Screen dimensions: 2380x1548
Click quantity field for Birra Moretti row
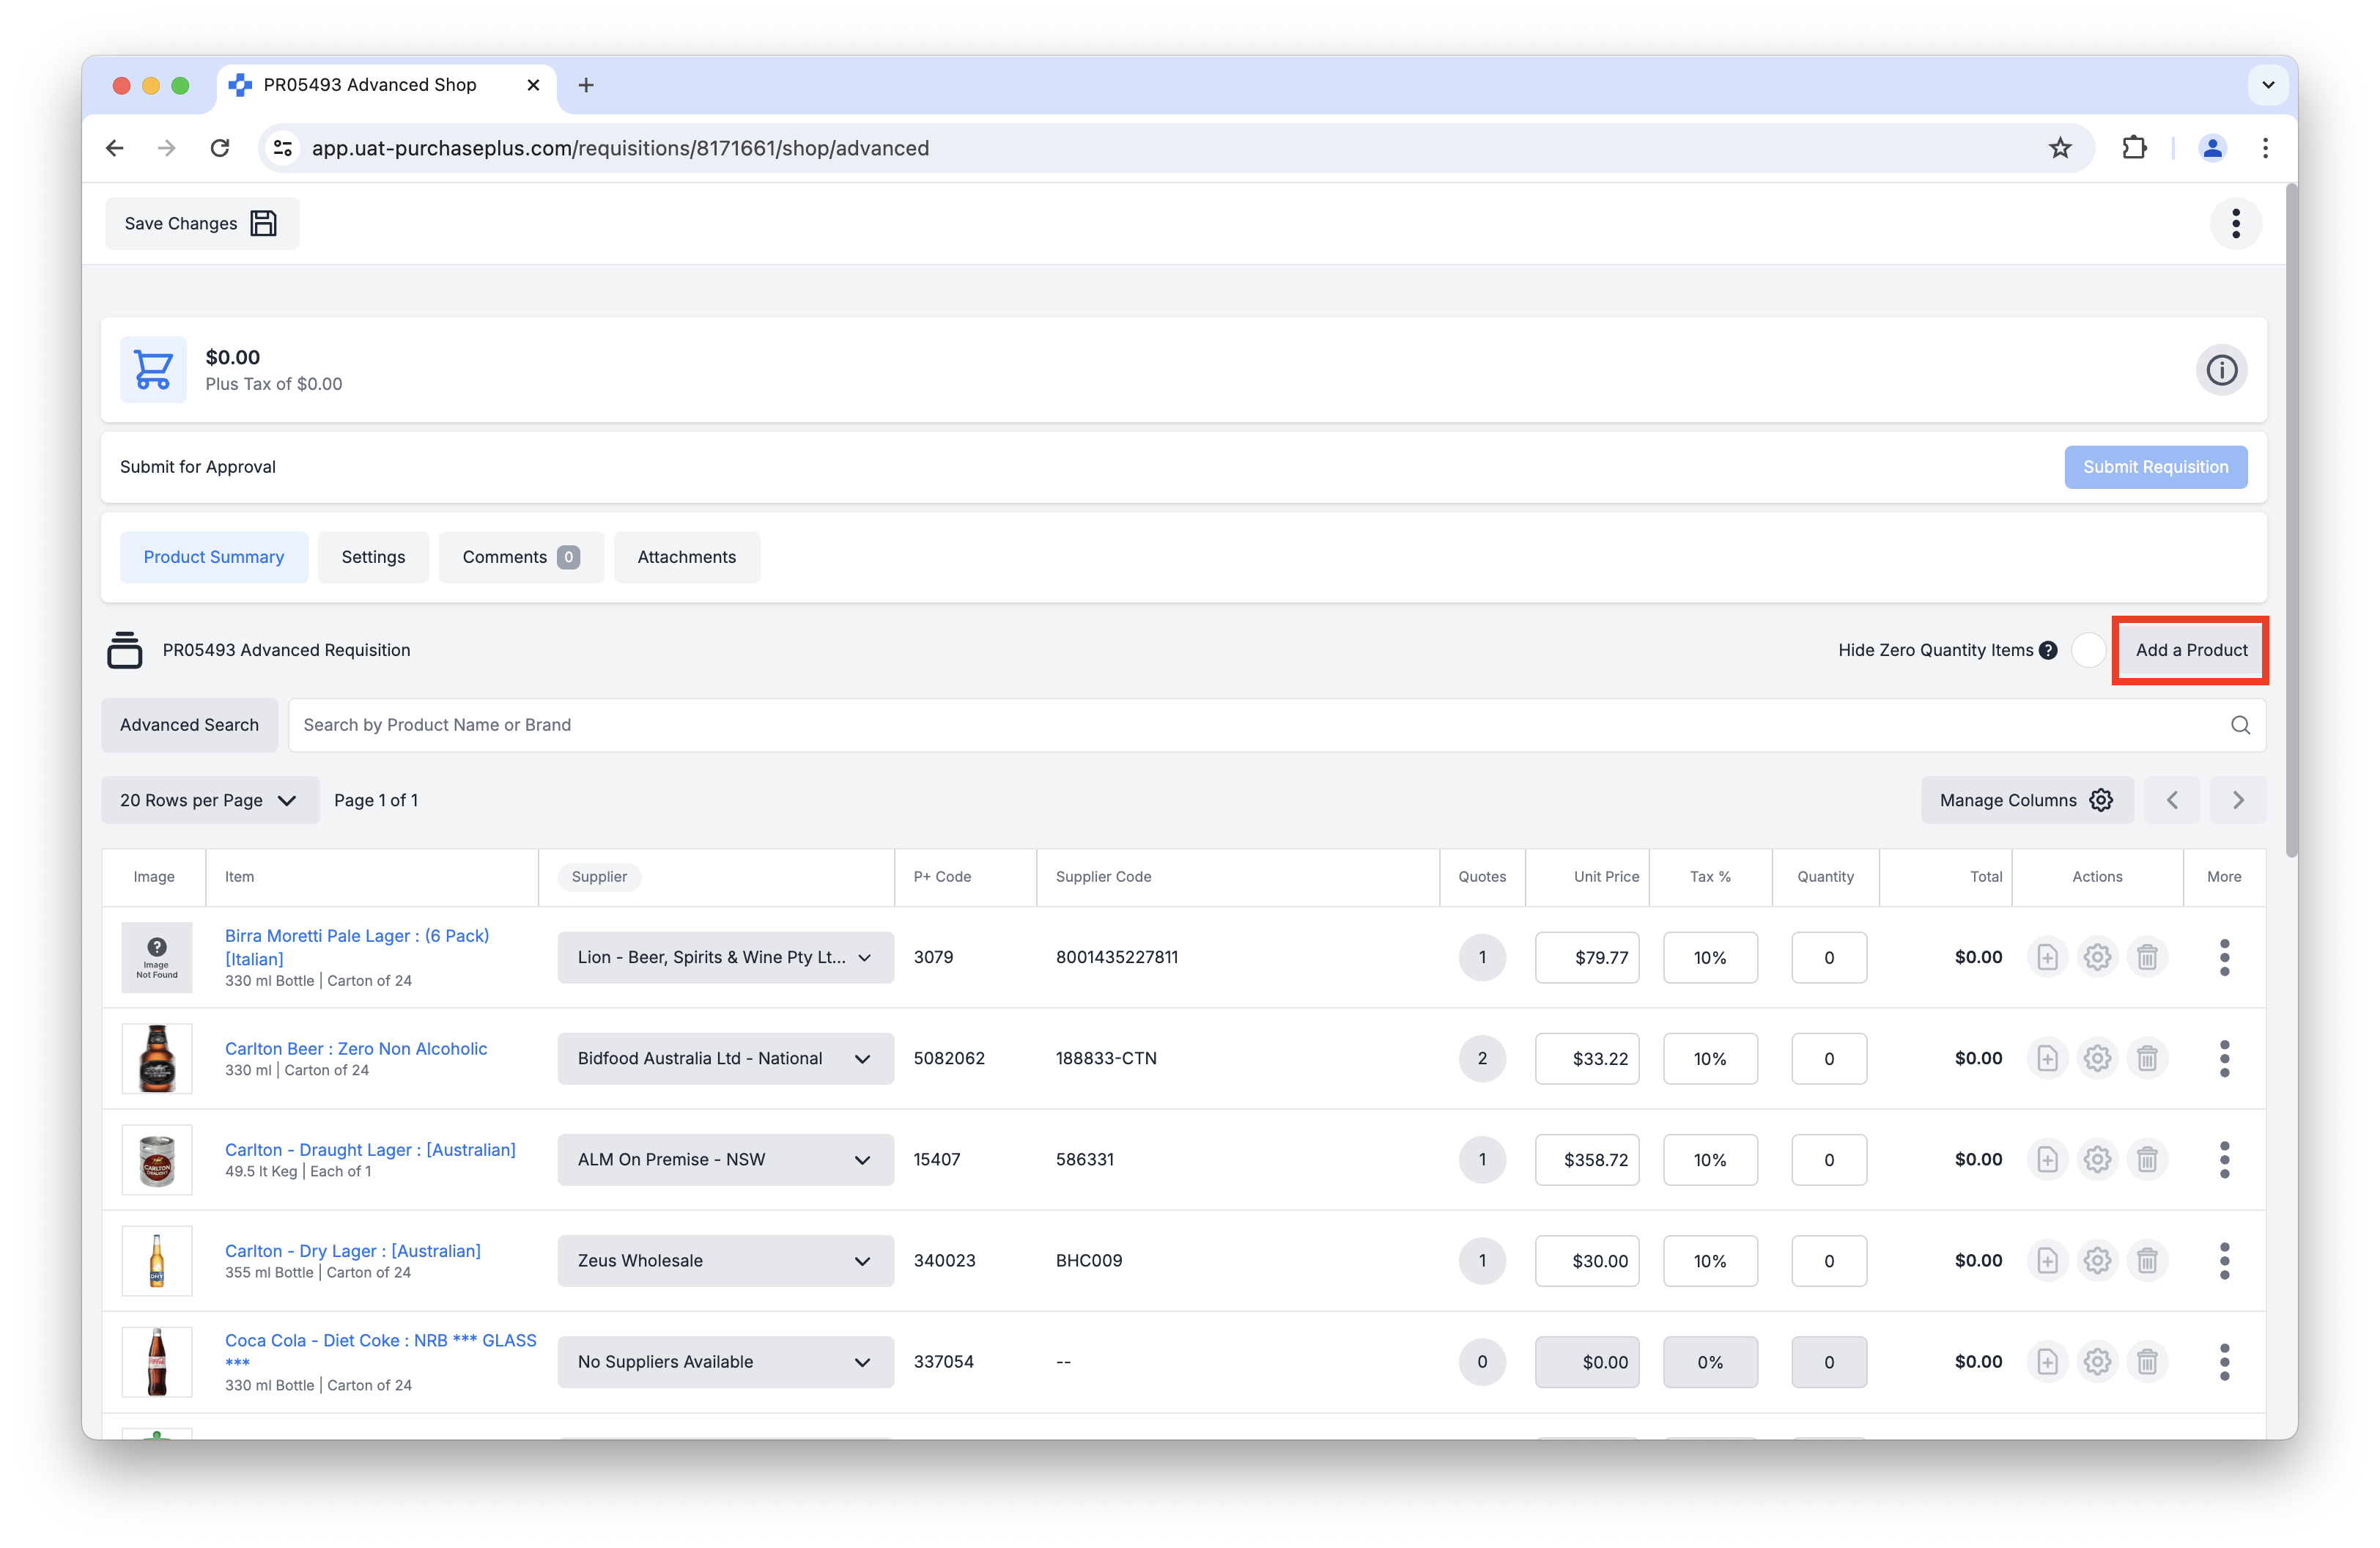[x=1828, y=957]
